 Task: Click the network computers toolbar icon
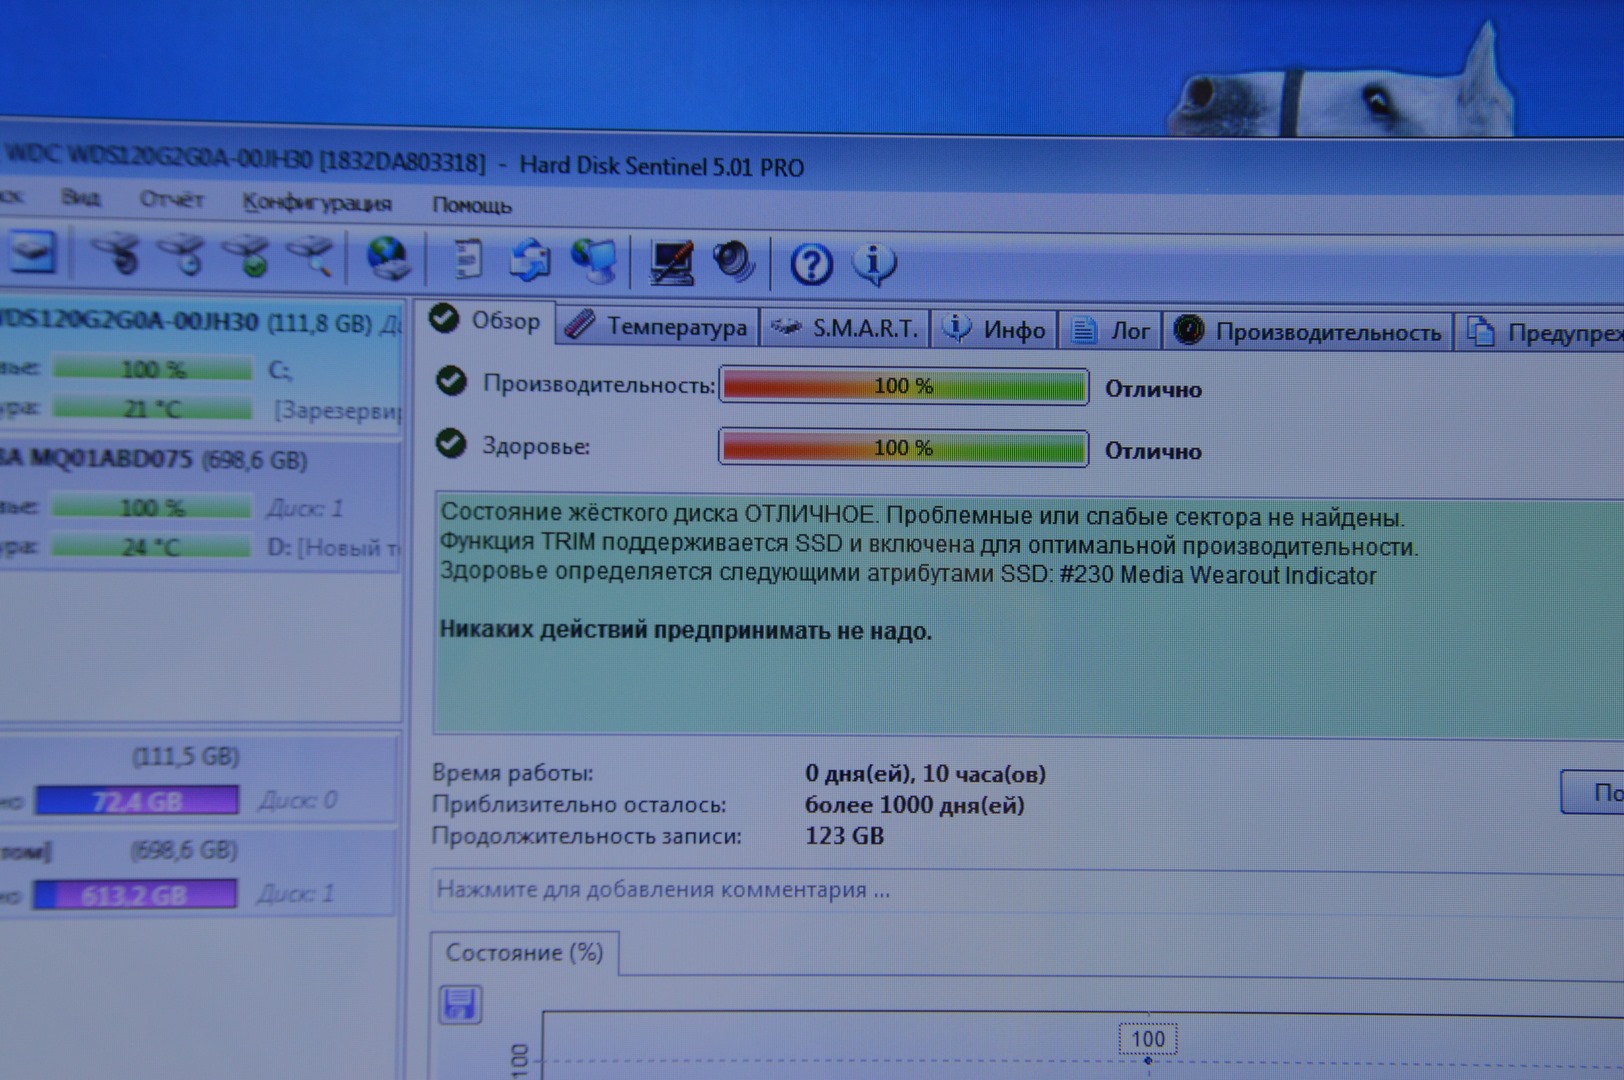coord(595,261)
